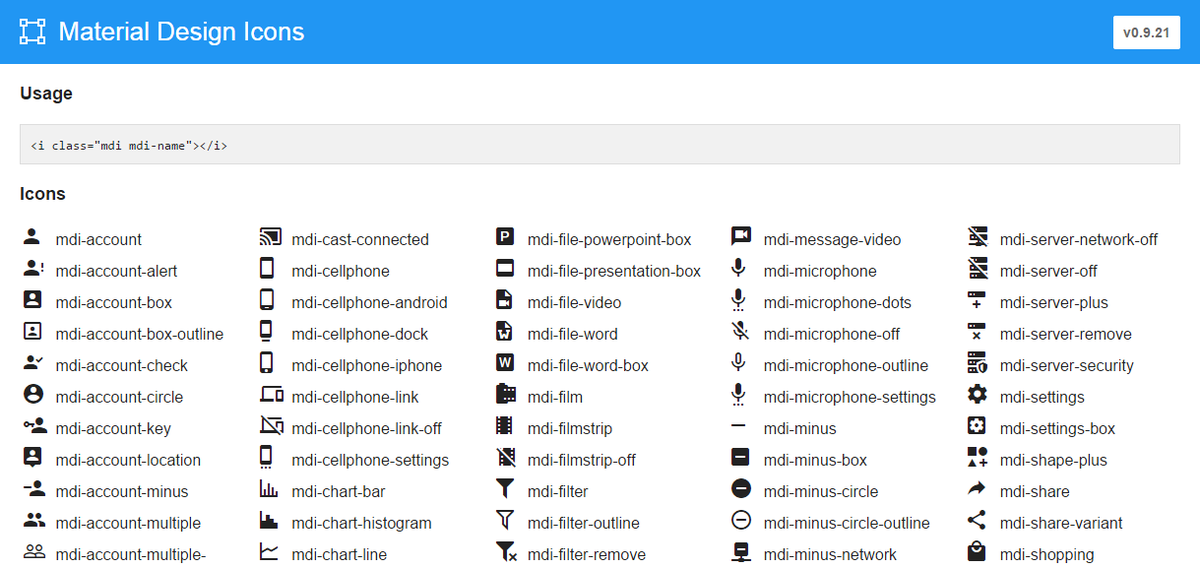Click the "Usage" heading
This screenshot has height=568, width=1200.
click(x=46, y=93)
